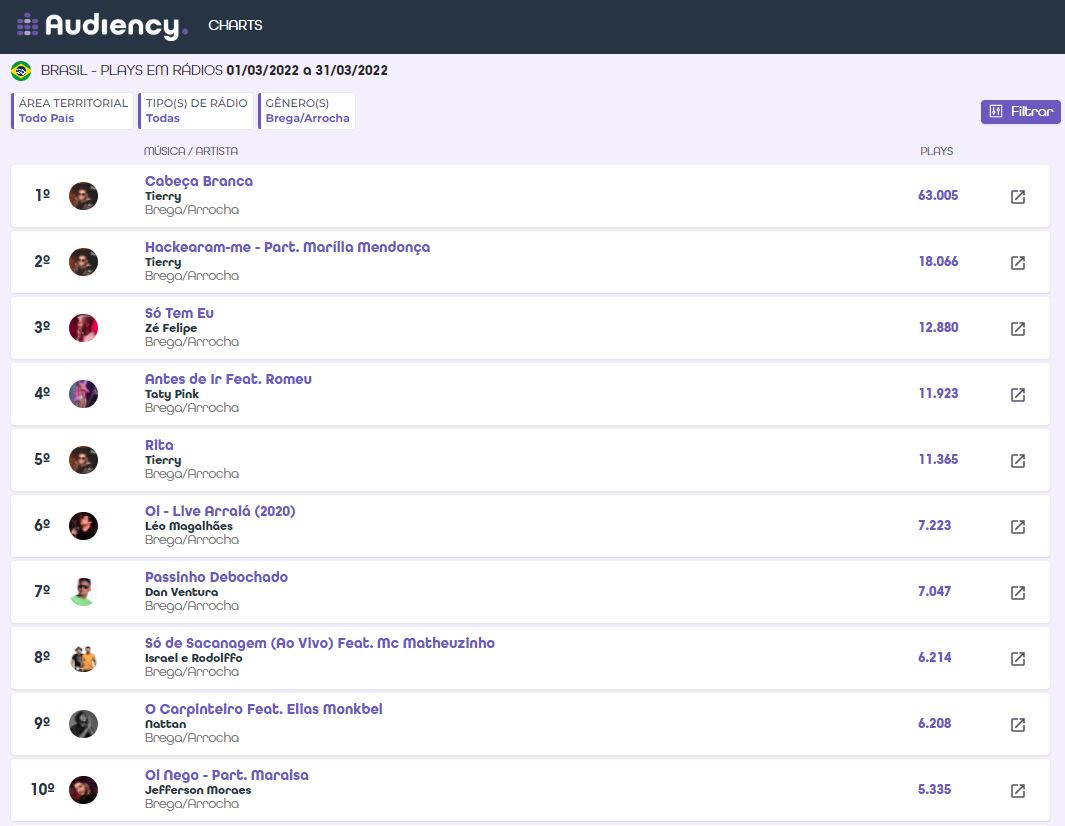Open song Oi Nego - Part. Maraísa
Image resolution: width=1065 pixels, height=826 pixels.
click(x=226, y=774)
